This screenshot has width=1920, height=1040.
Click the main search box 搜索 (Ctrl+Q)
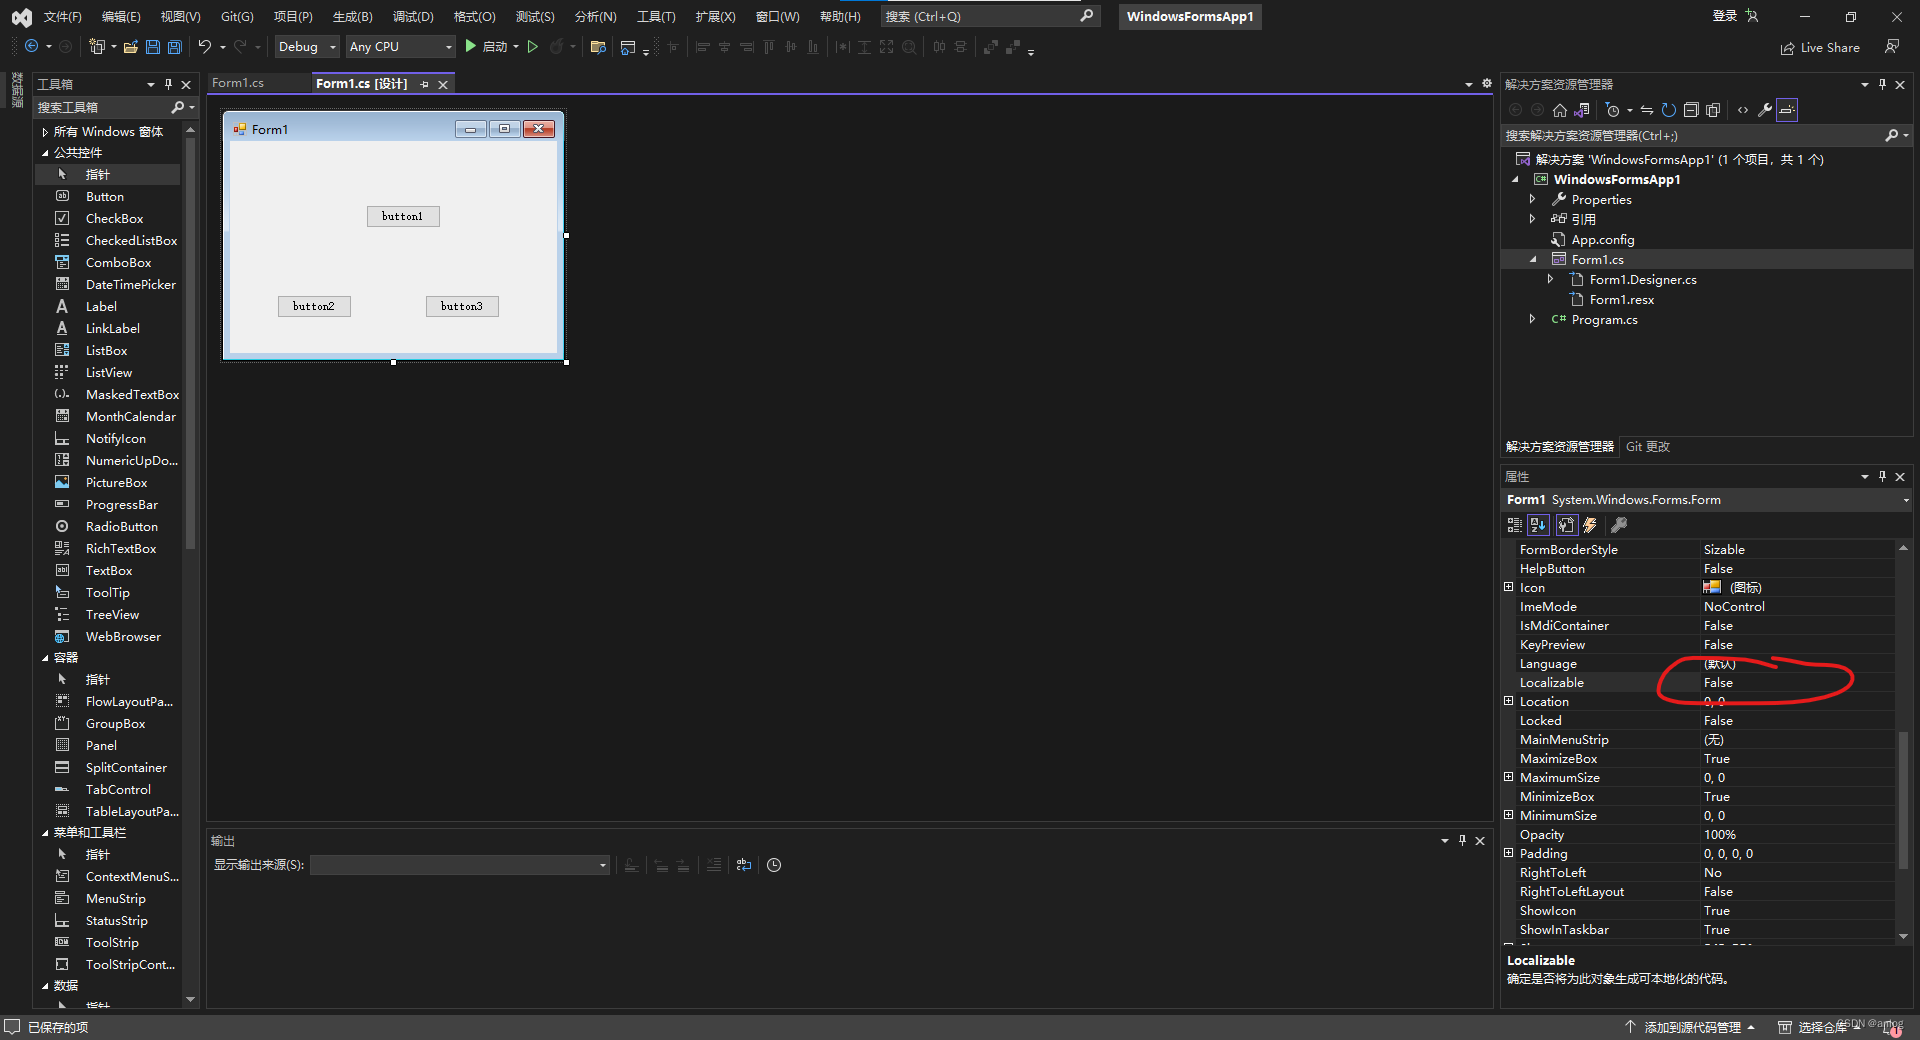[990, 17]
